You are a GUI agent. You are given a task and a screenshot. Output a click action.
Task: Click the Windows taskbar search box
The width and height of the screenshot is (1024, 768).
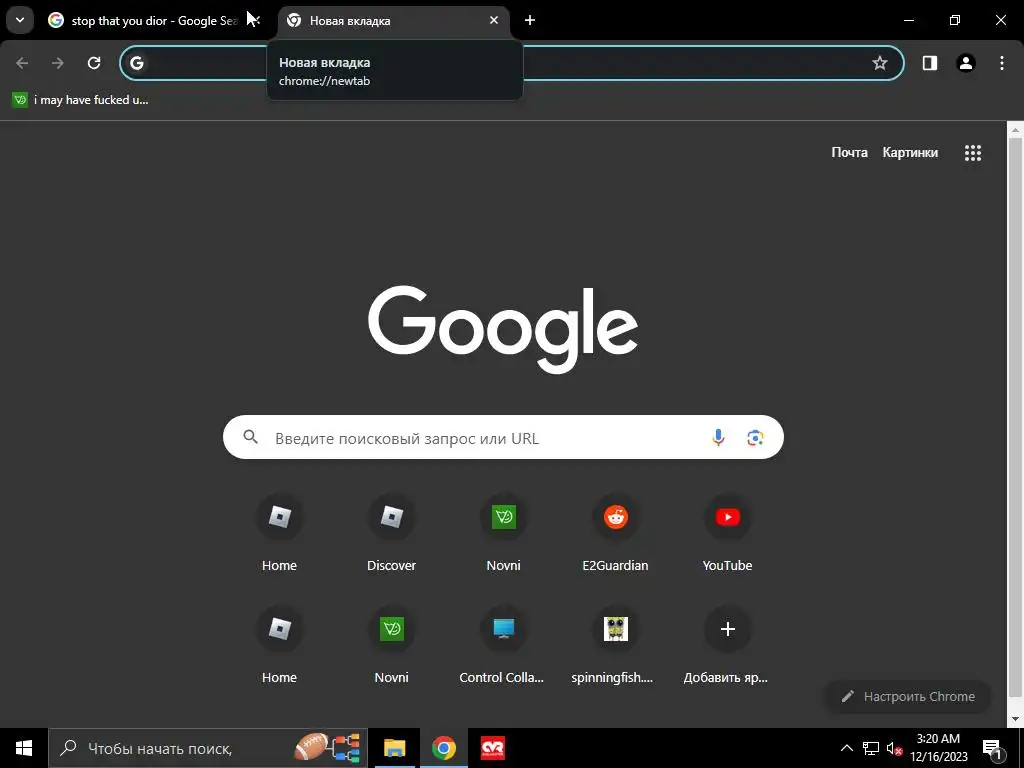208,748
